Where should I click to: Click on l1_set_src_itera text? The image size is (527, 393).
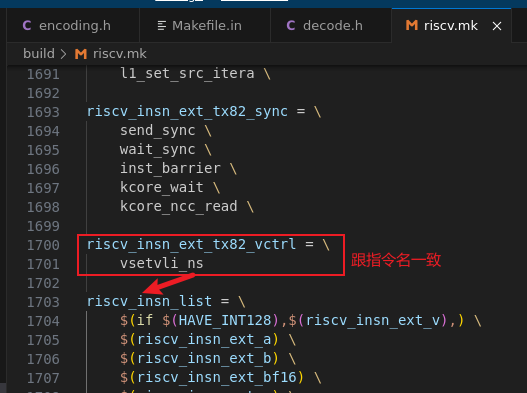[187, 74]
